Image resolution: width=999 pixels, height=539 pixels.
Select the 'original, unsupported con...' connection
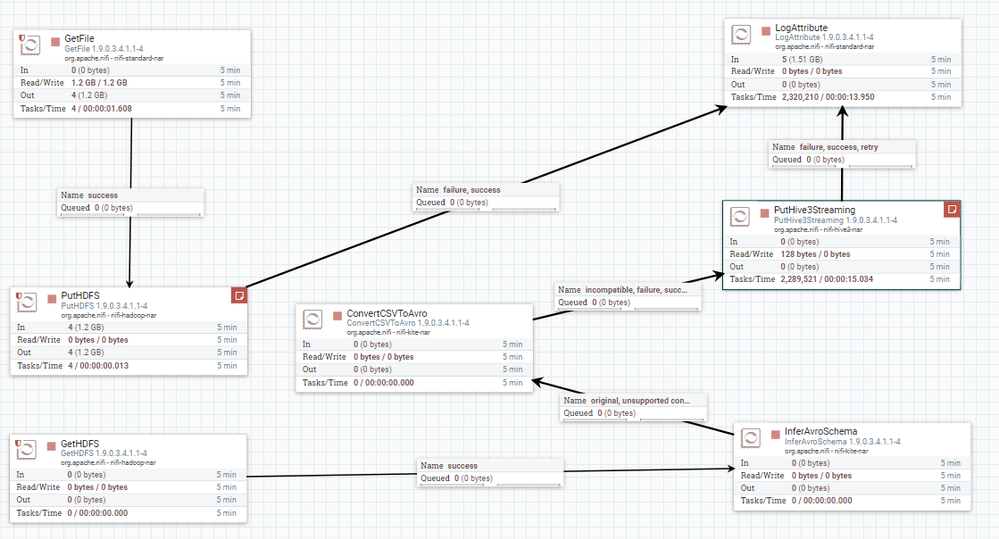[633, 406]
